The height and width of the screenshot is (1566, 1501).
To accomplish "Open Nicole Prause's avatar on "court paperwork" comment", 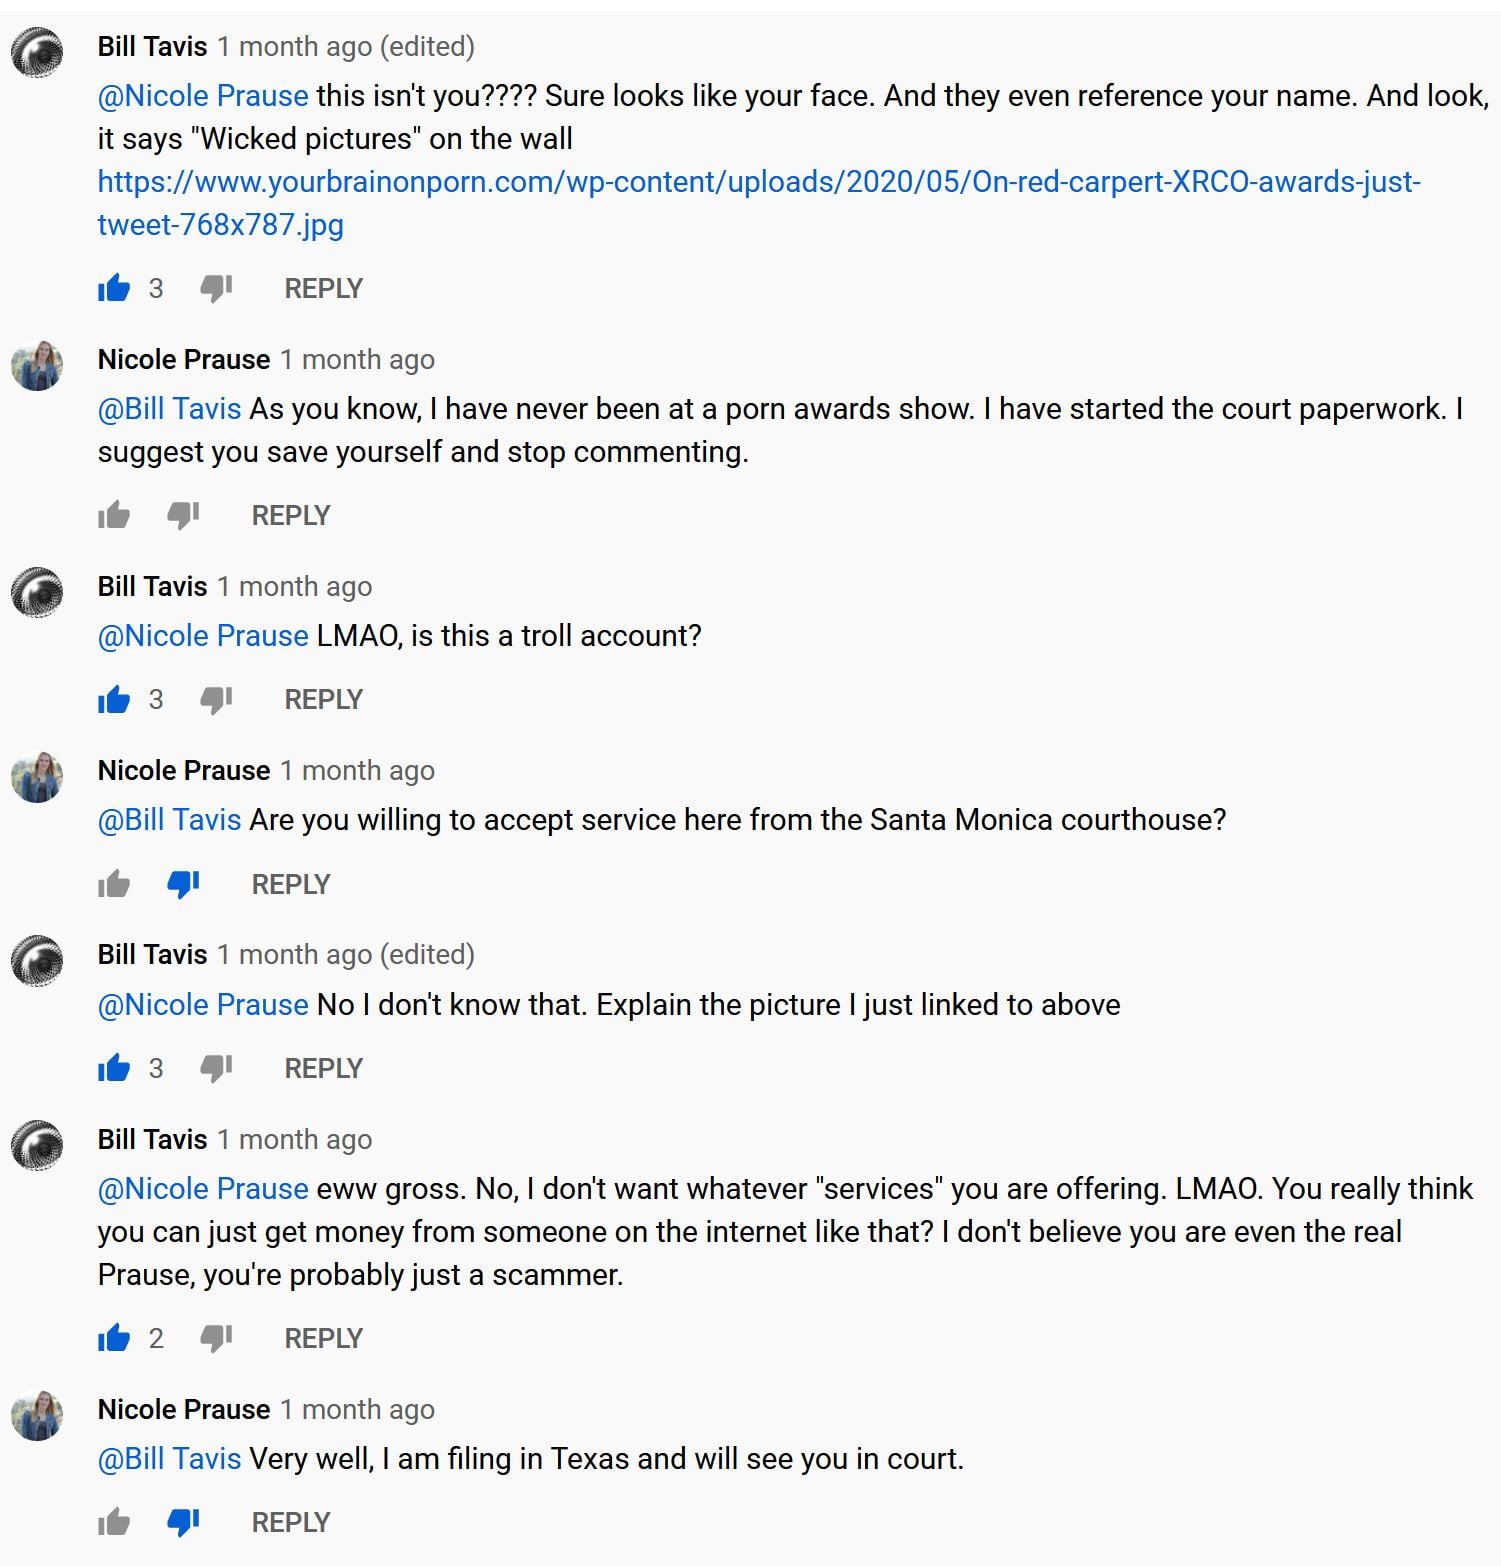I will pyautogui.click(x=37, y=365).
